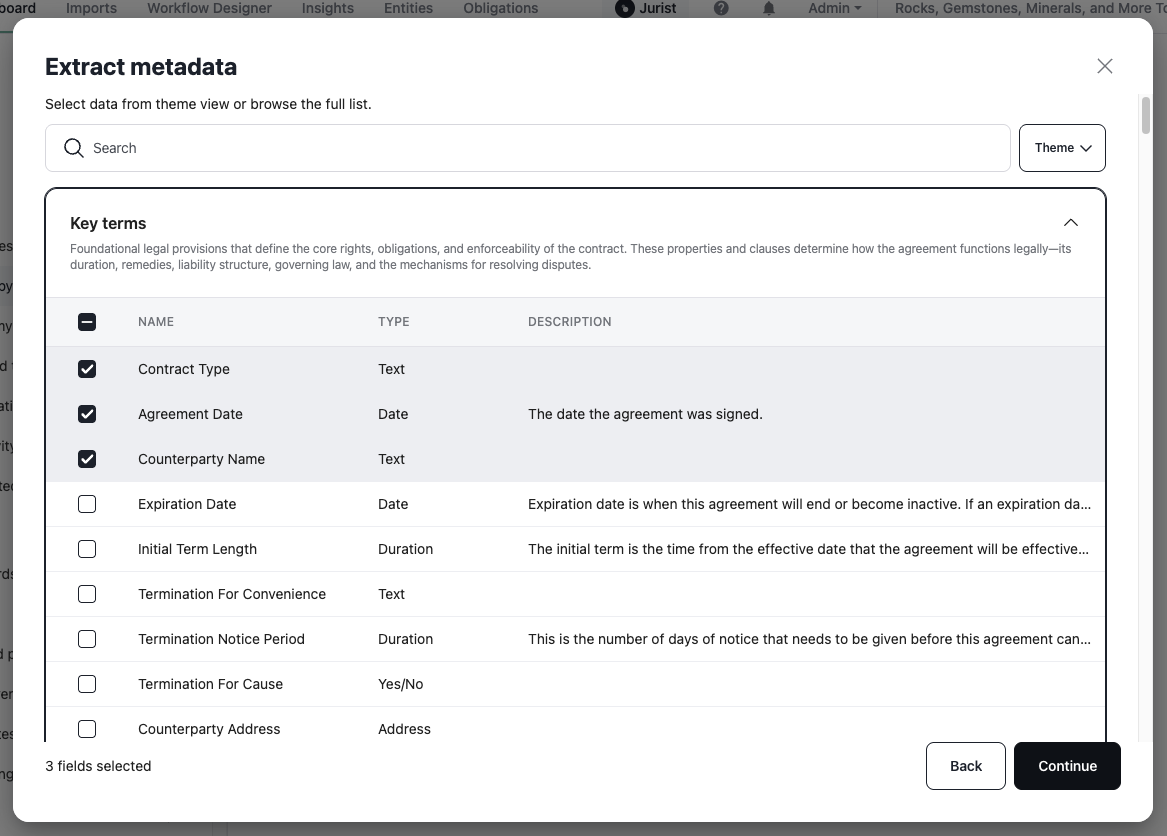Click the NAME column header
This screenshot has height=836, width=1167.
click(156, 322)
